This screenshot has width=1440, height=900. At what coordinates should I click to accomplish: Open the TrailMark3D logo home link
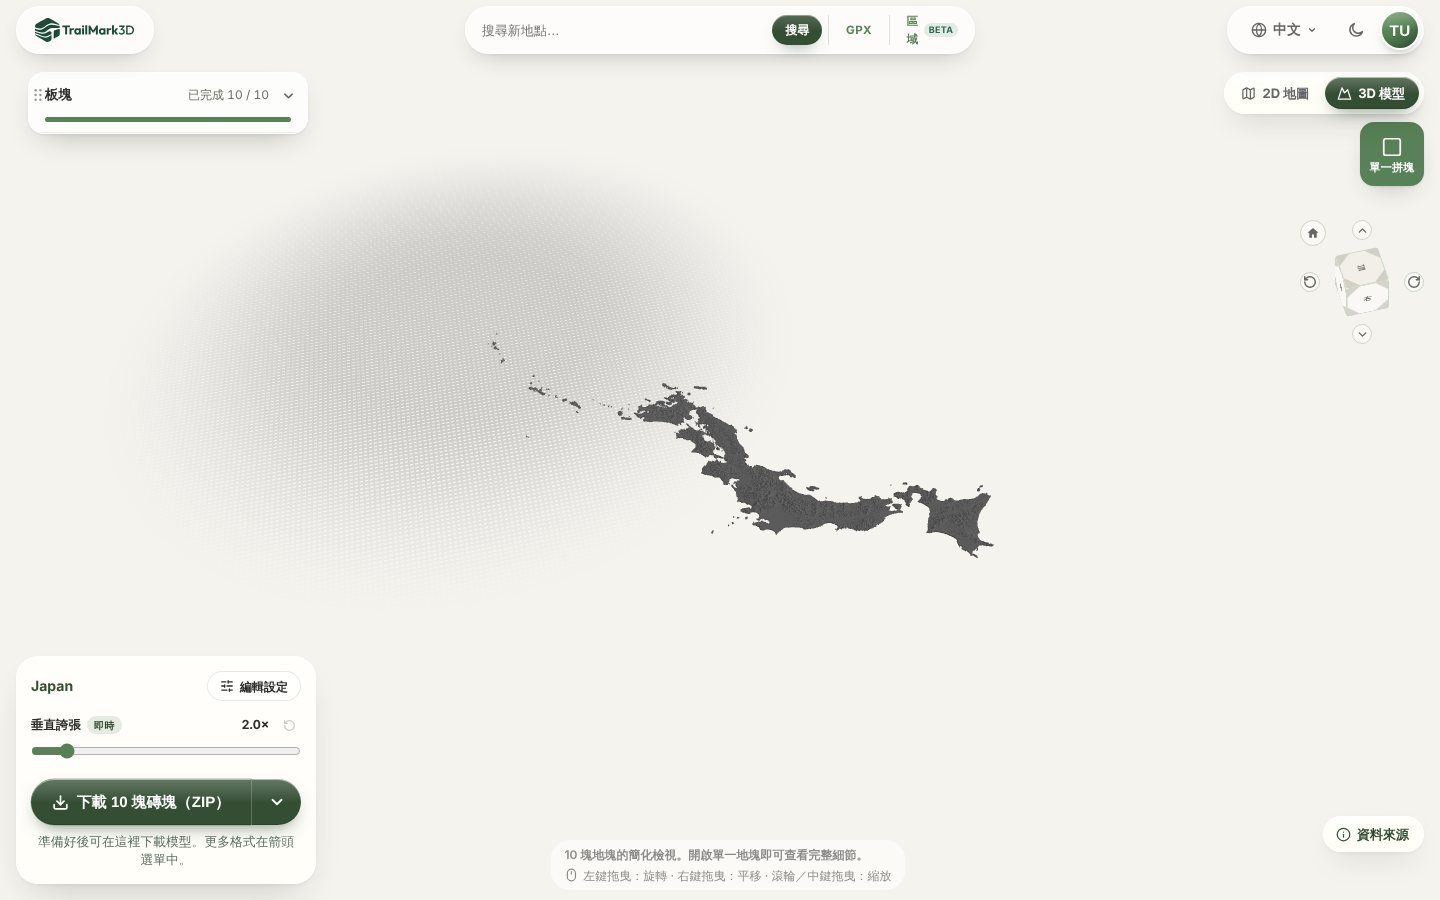[x=85, y=30]
